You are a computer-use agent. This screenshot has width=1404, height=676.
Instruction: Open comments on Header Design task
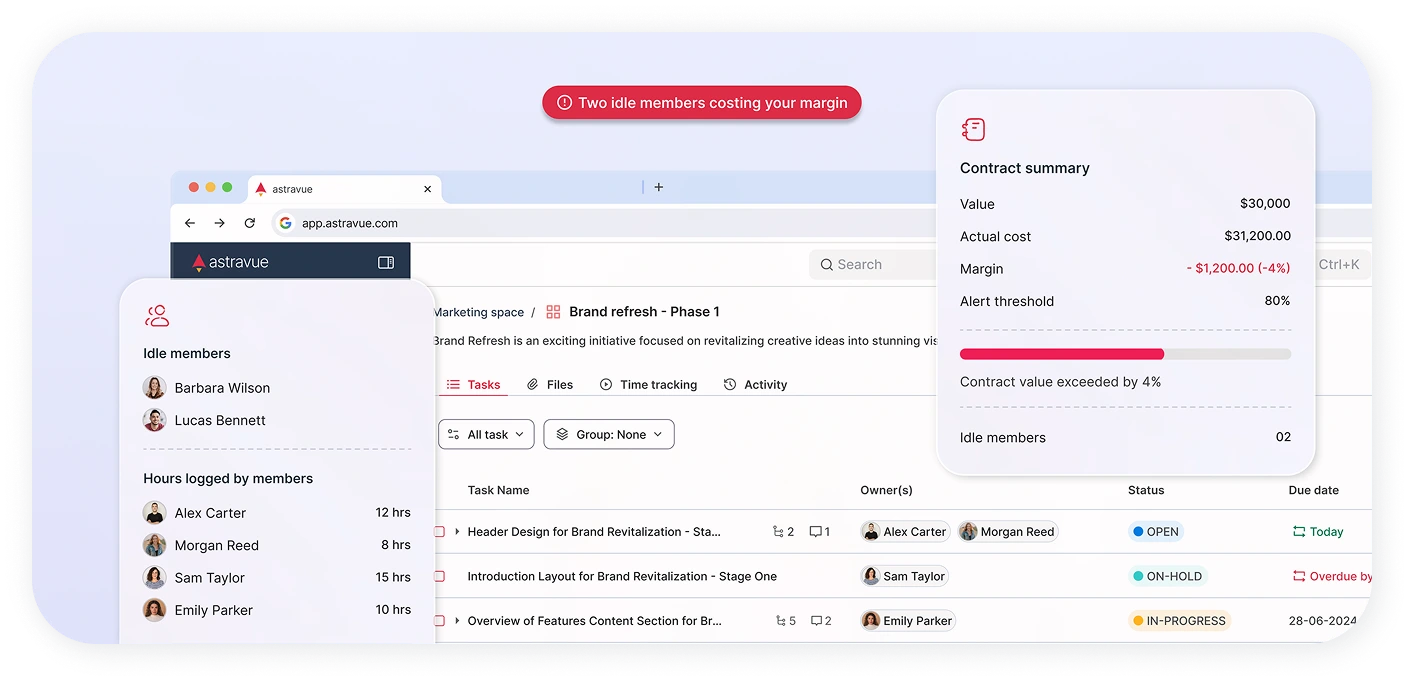pos(820,532)
